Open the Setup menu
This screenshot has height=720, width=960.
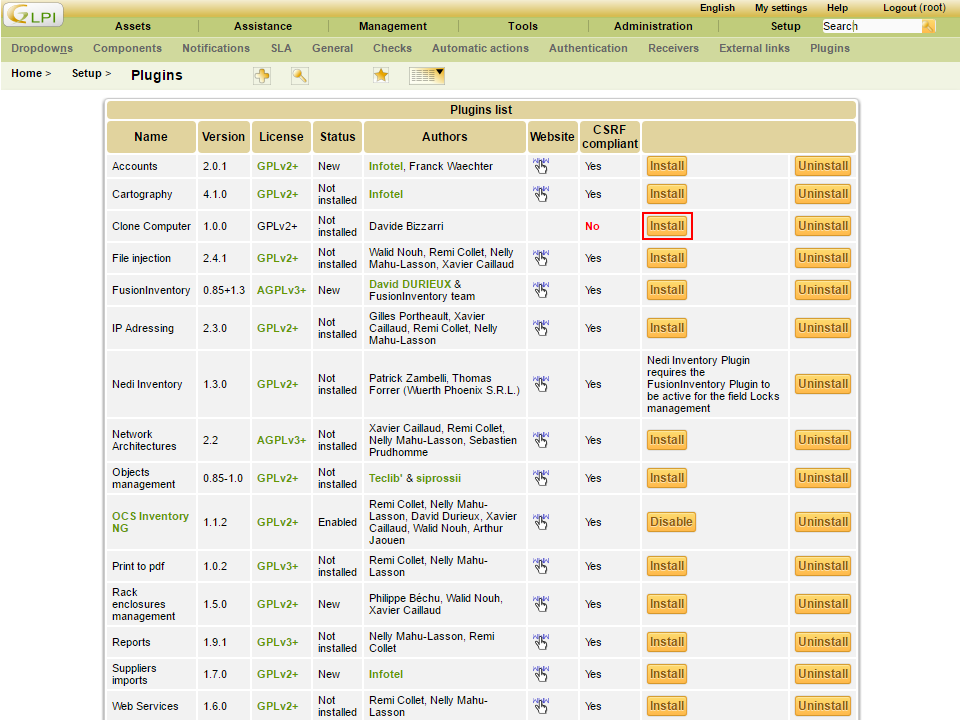(x=786, y=26)
